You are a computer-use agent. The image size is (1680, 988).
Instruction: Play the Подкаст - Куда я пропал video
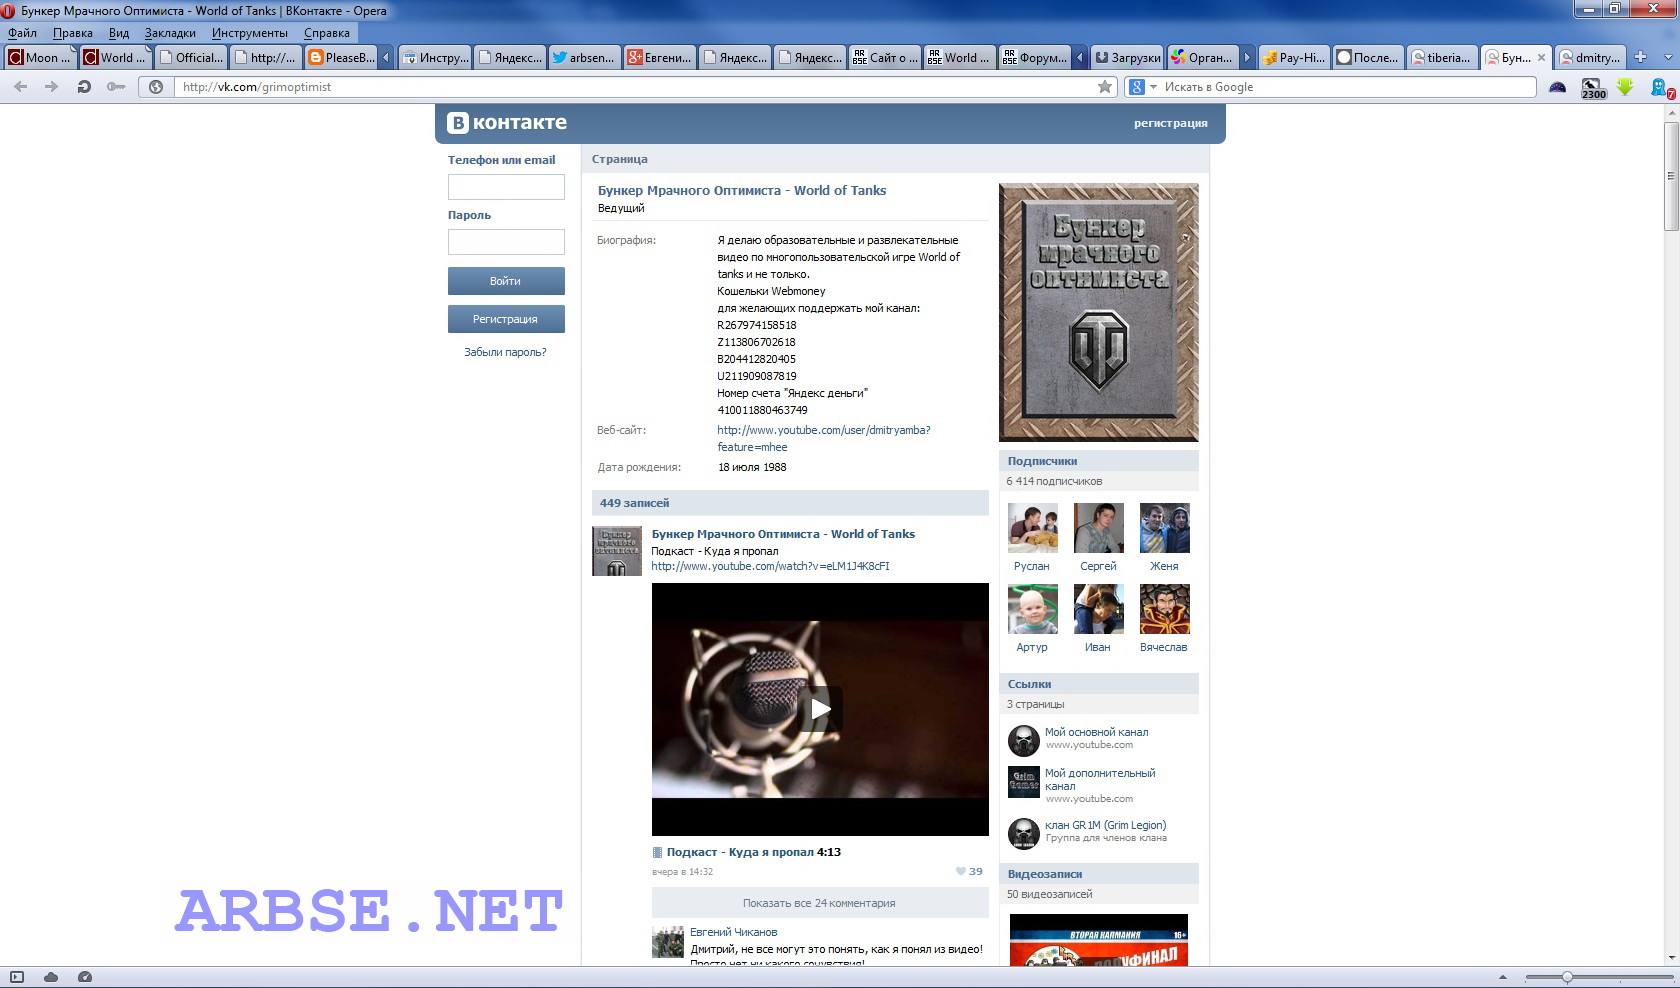pos(820,709)
